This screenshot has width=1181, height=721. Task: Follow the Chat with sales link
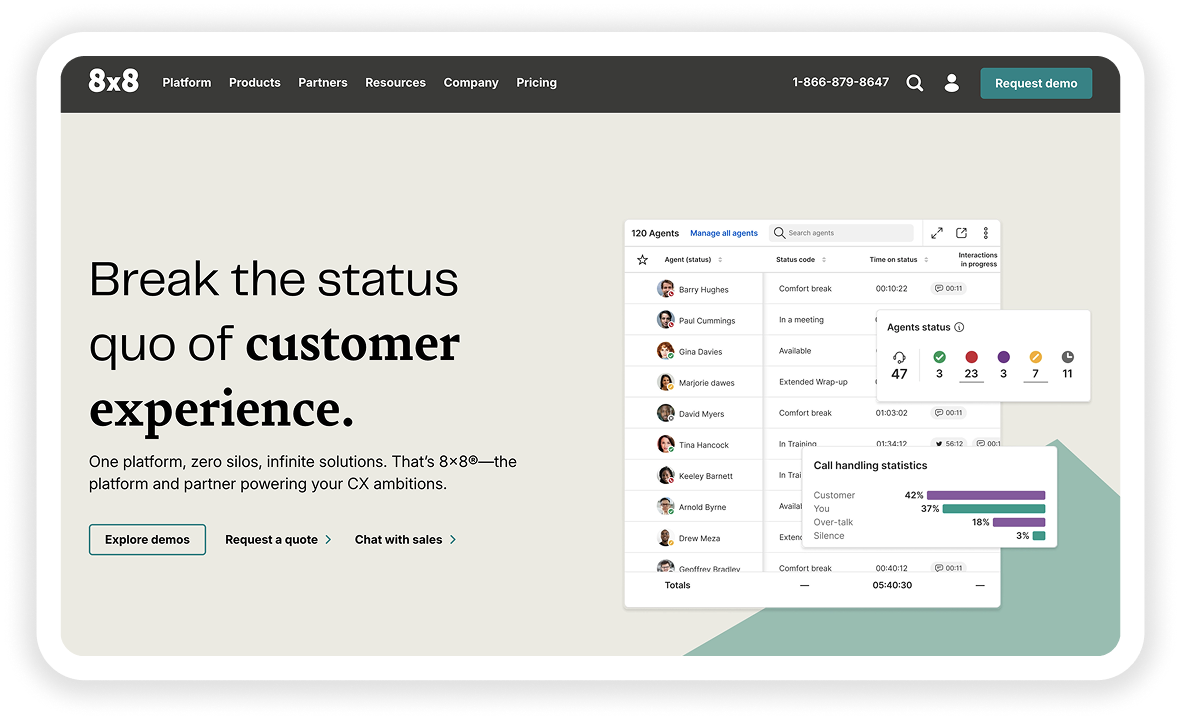[x=398, y=539]
